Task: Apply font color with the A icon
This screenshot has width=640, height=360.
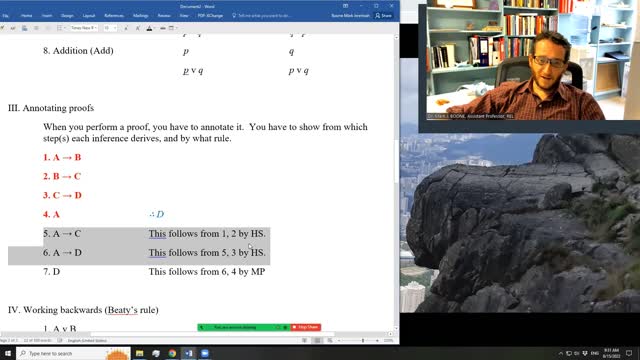Action: (x=149, y=28)
